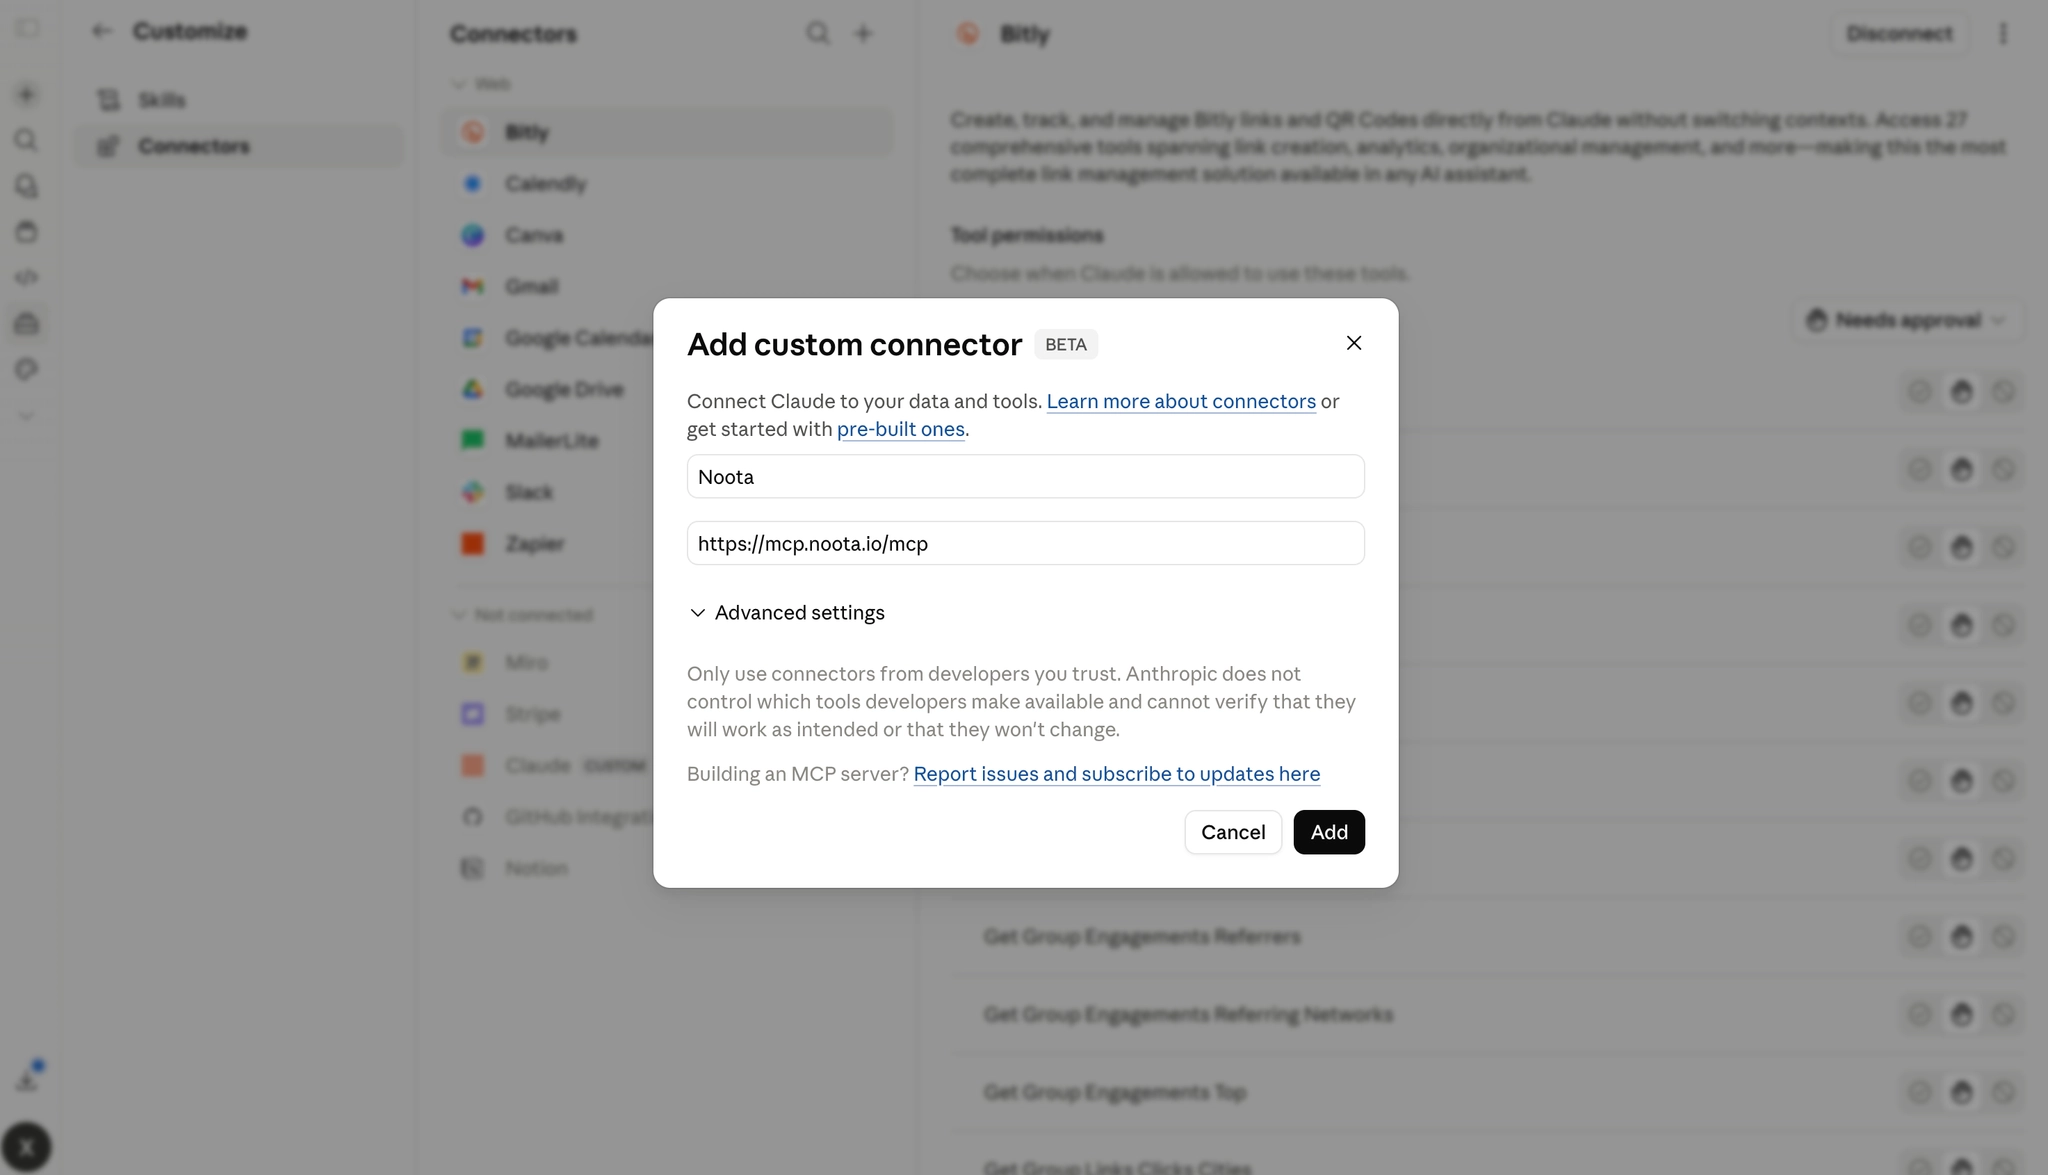The width and height of the screenshot is (2048, 1175).
Task: Click the MCP server URL input field
Action: coord(1025,543)
